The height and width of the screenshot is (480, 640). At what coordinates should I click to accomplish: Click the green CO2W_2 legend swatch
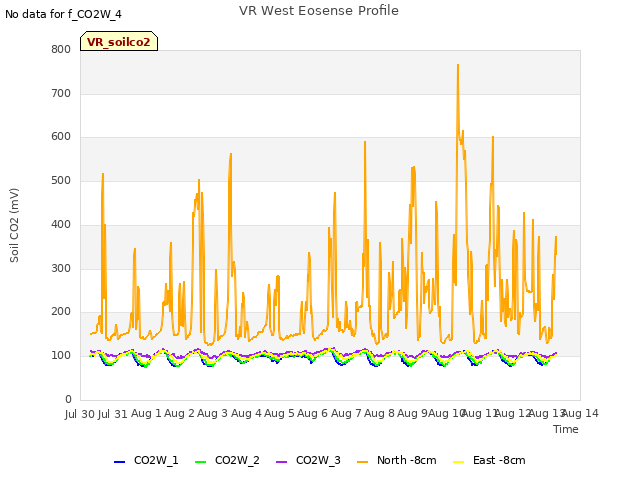coord(200,462)
